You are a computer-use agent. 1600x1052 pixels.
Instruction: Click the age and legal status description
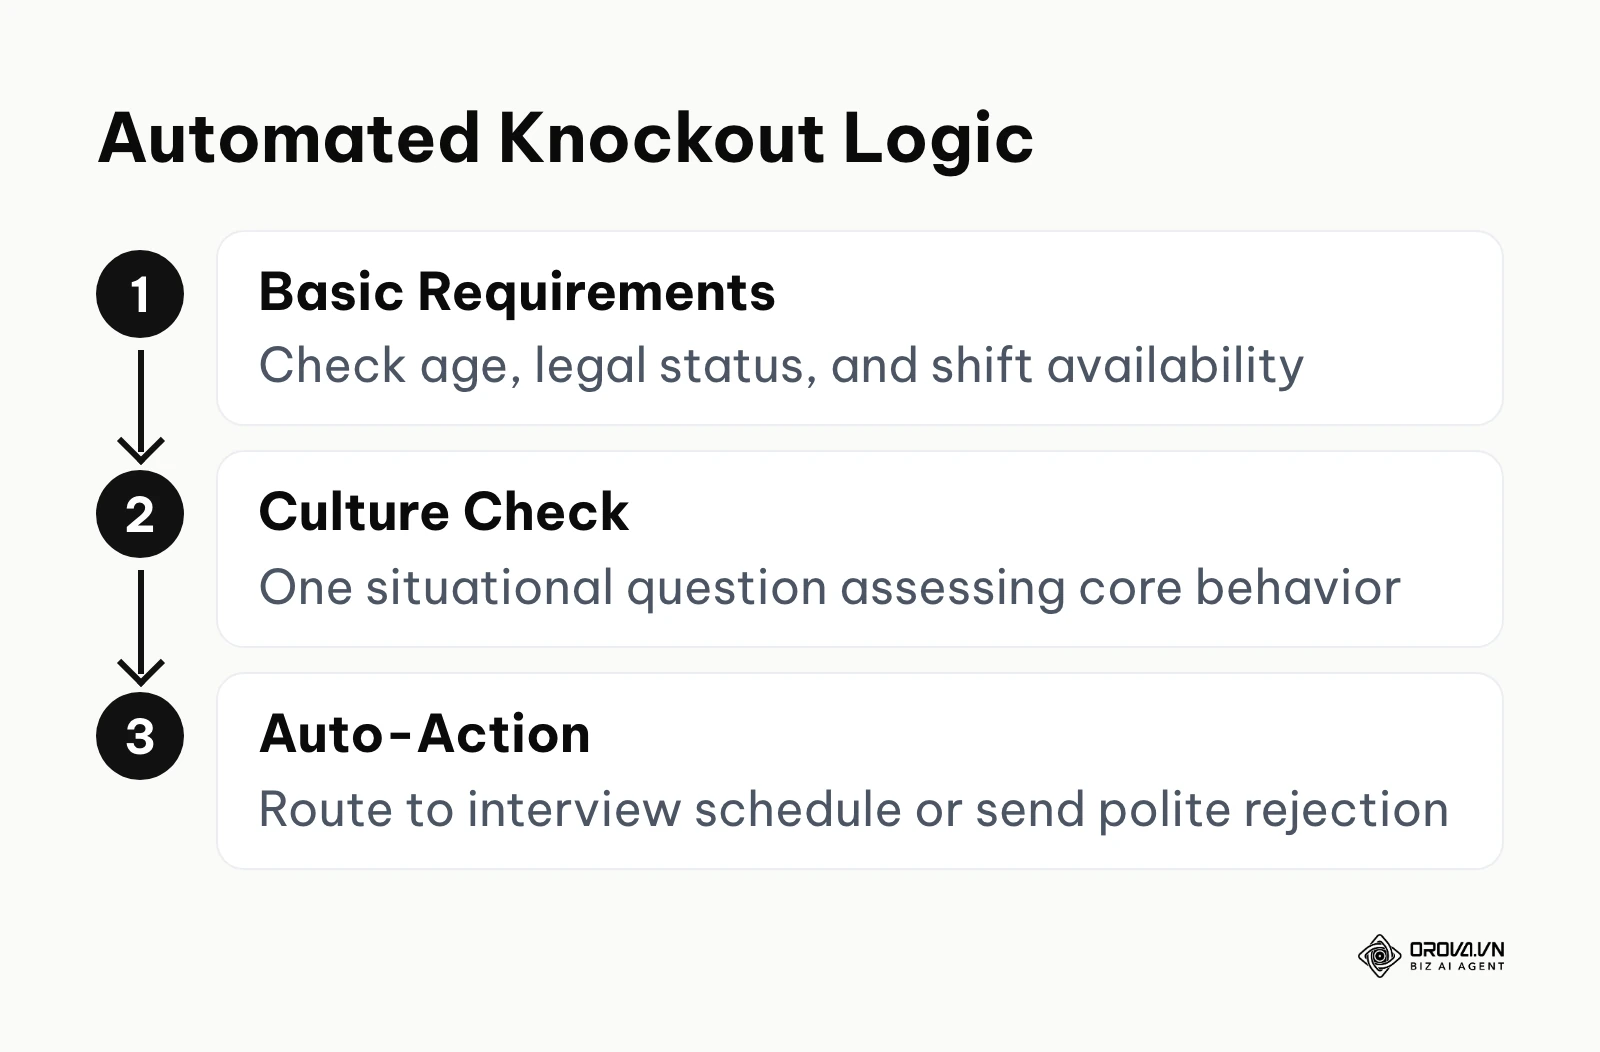pos(781,366)
